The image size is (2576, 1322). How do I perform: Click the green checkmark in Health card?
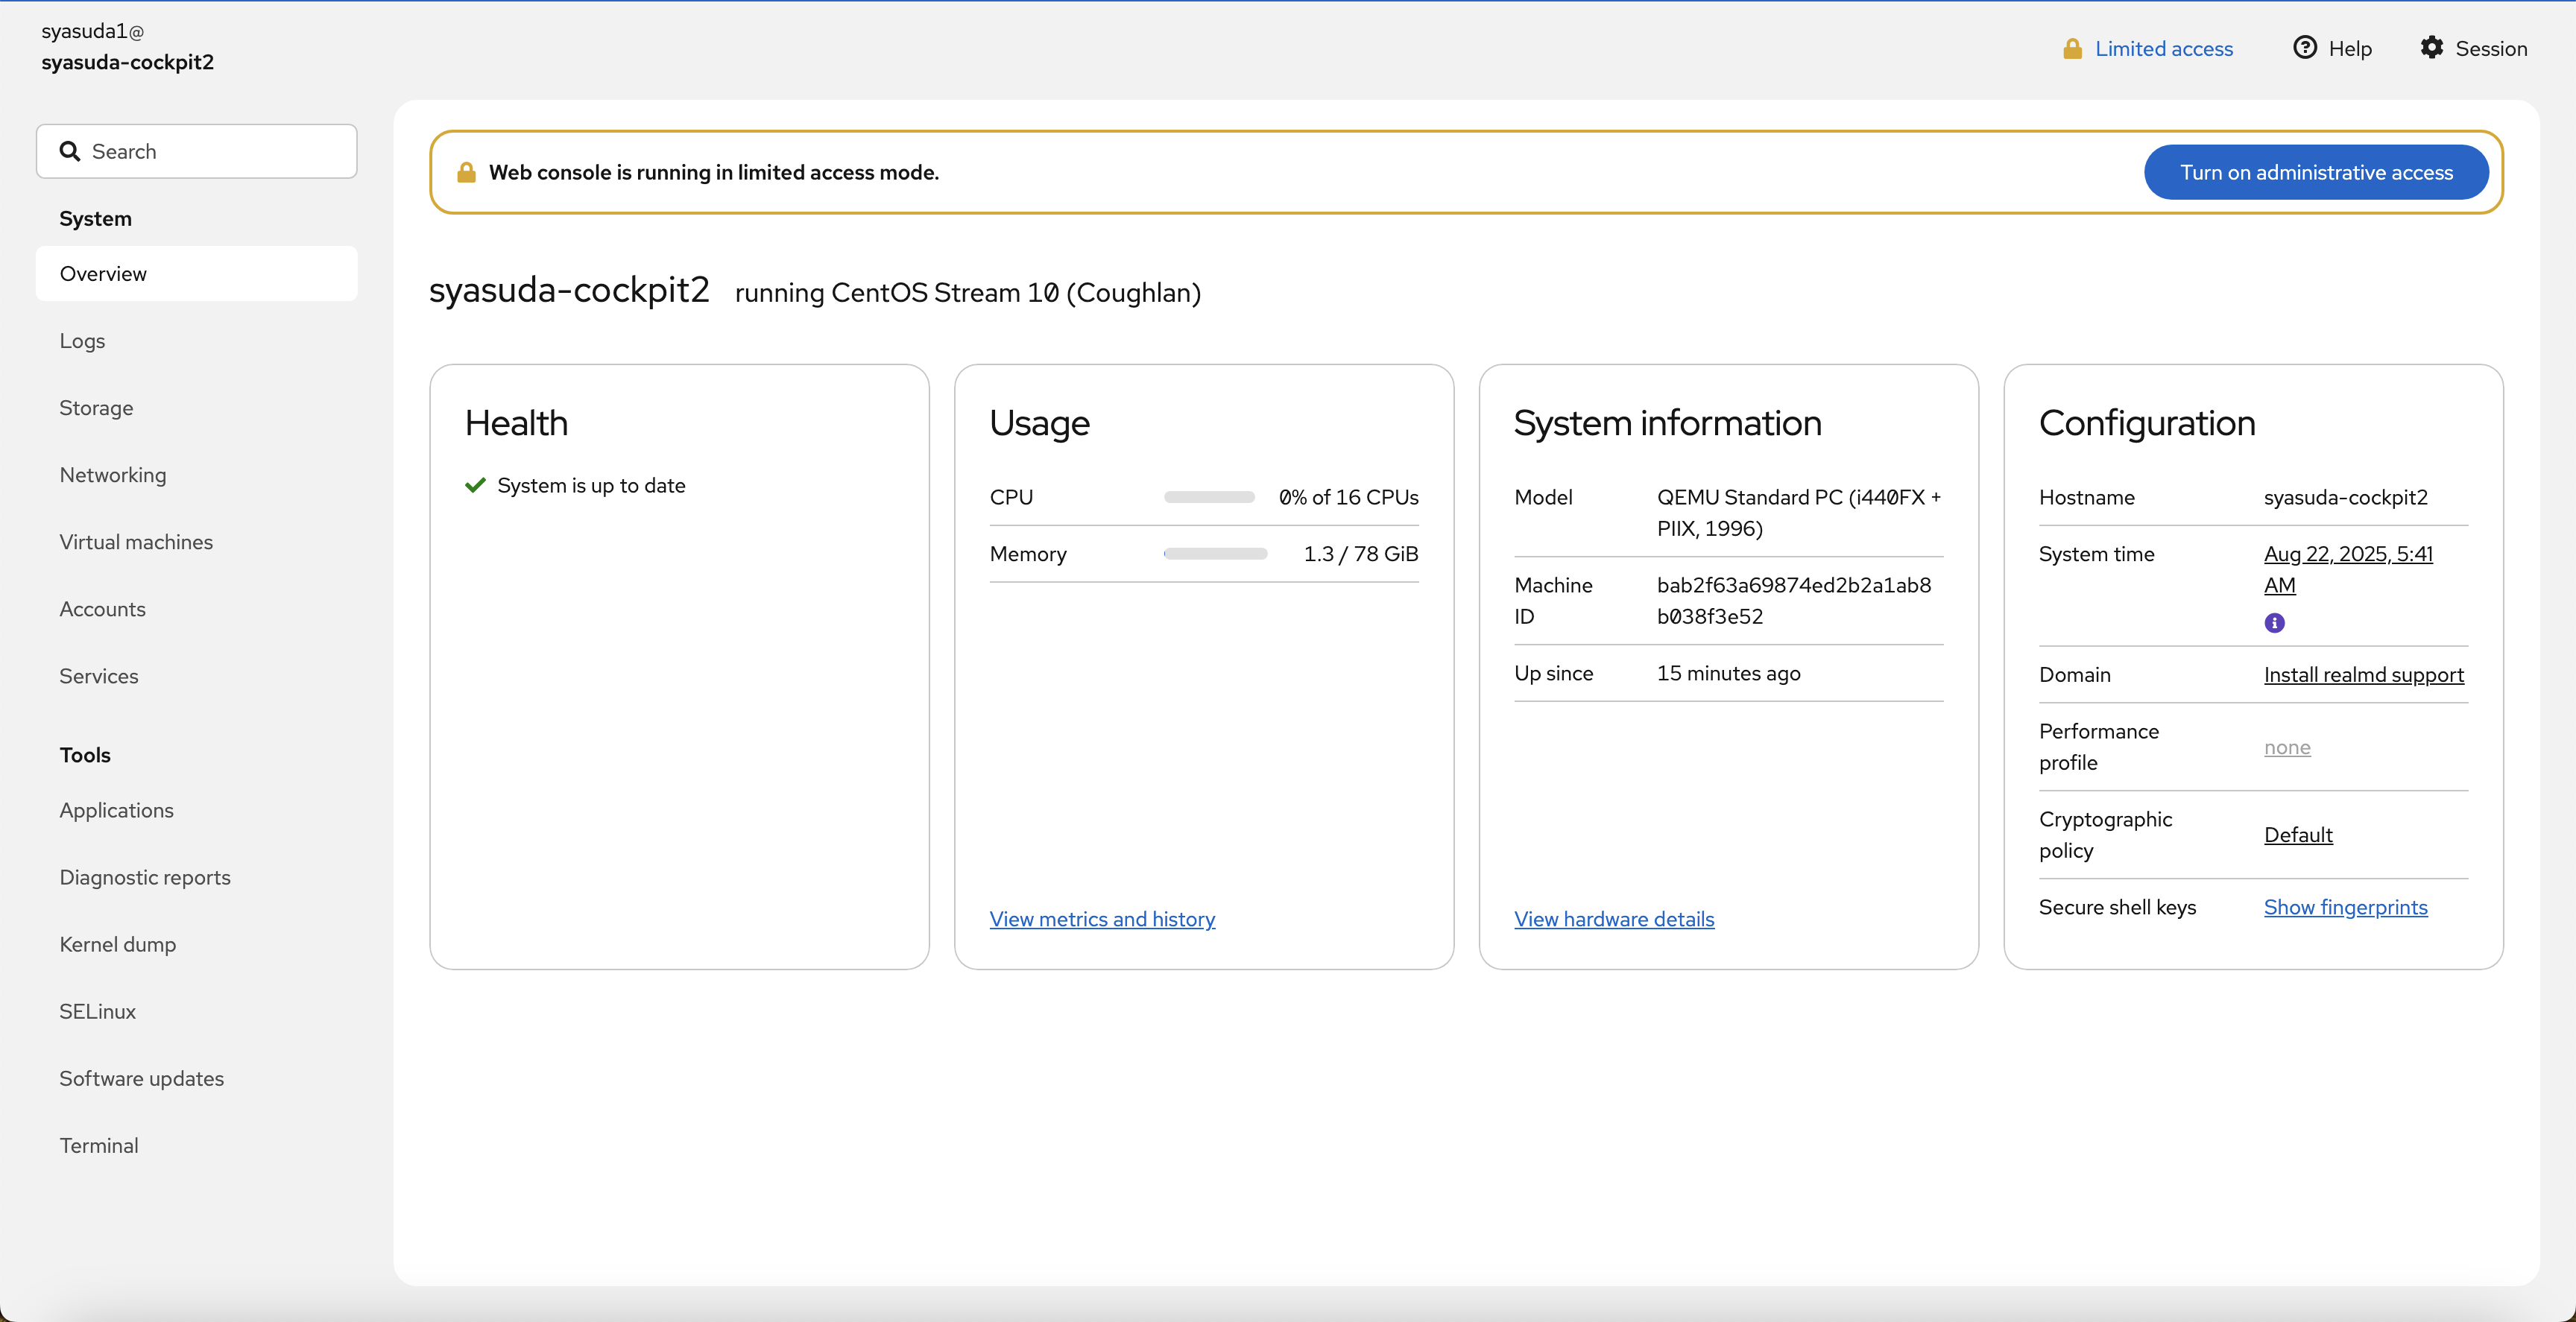click(x=475, y=485)
